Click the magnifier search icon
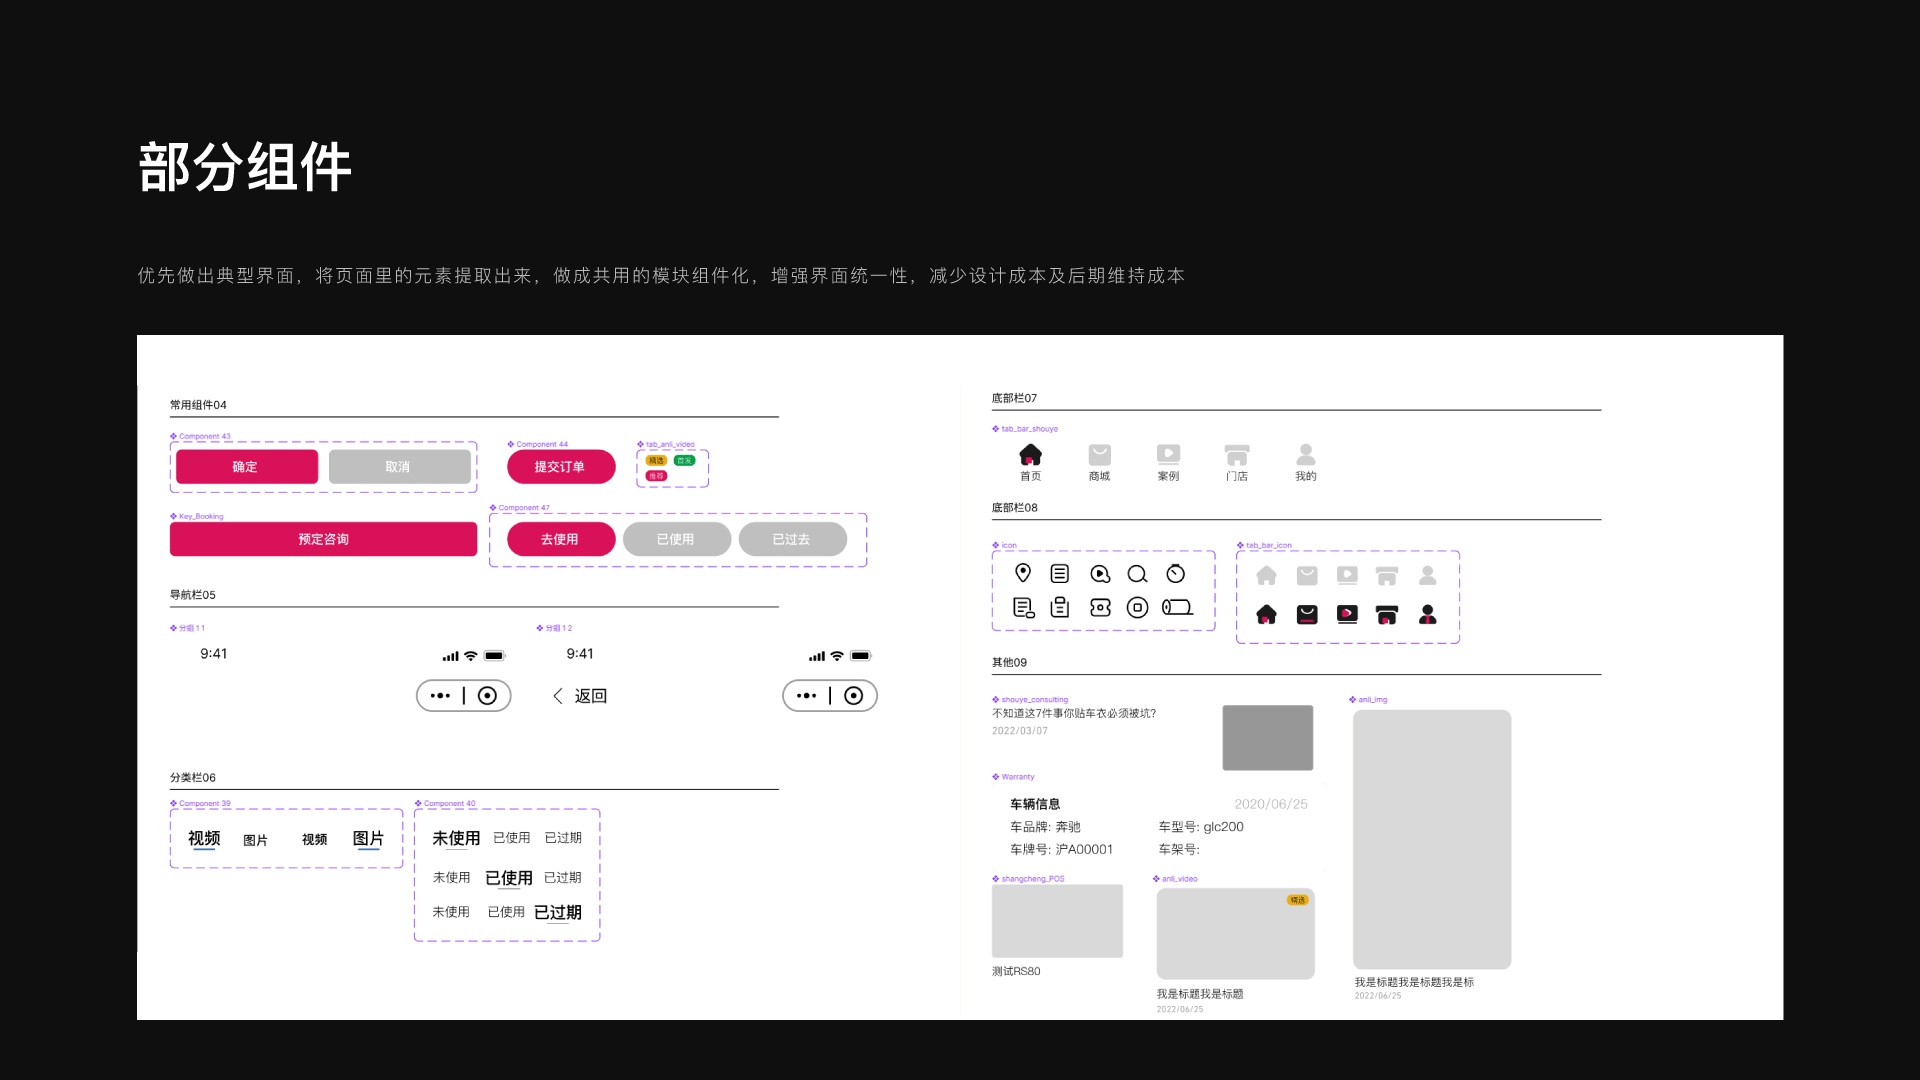The height and width of the screenshot is (1080, 1920). (x=1137, y=574)
